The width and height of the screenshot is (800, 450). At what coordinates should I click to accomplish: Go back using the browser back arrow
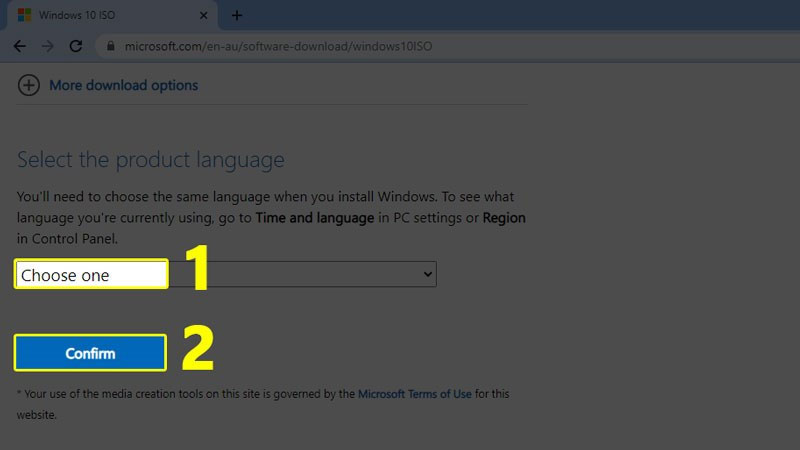19,46
